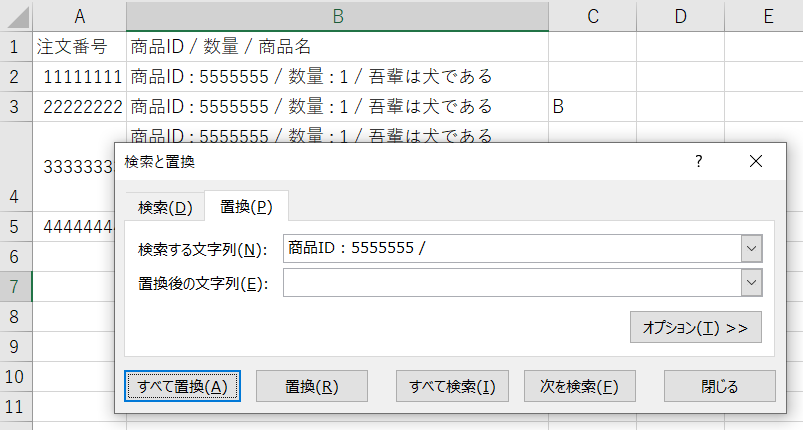This screenshot has width=803, height=430.
Task: Click cell B1 with 商品ID / 数量 / 商品名
Action: coord(337,46)
